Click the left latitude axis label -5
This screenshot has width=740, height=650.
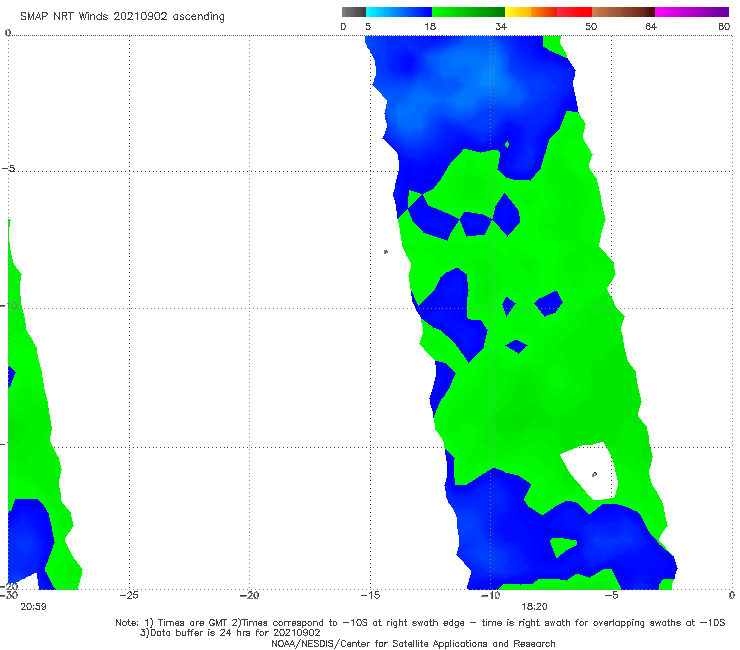[x=8, y=169]
